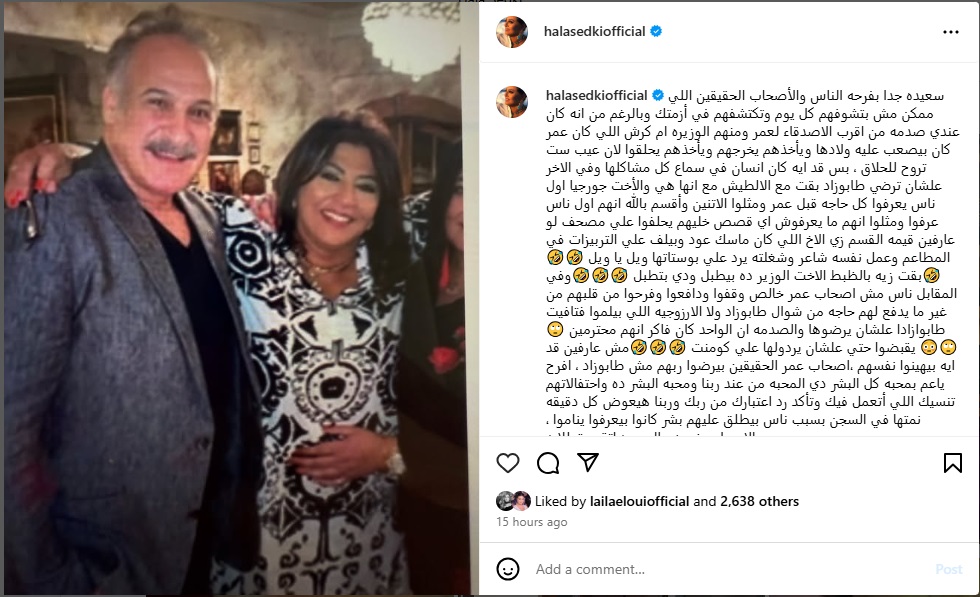Open halasedkiofficial username in the header
This screenshot has height=597, width=980.
(594, 31)
